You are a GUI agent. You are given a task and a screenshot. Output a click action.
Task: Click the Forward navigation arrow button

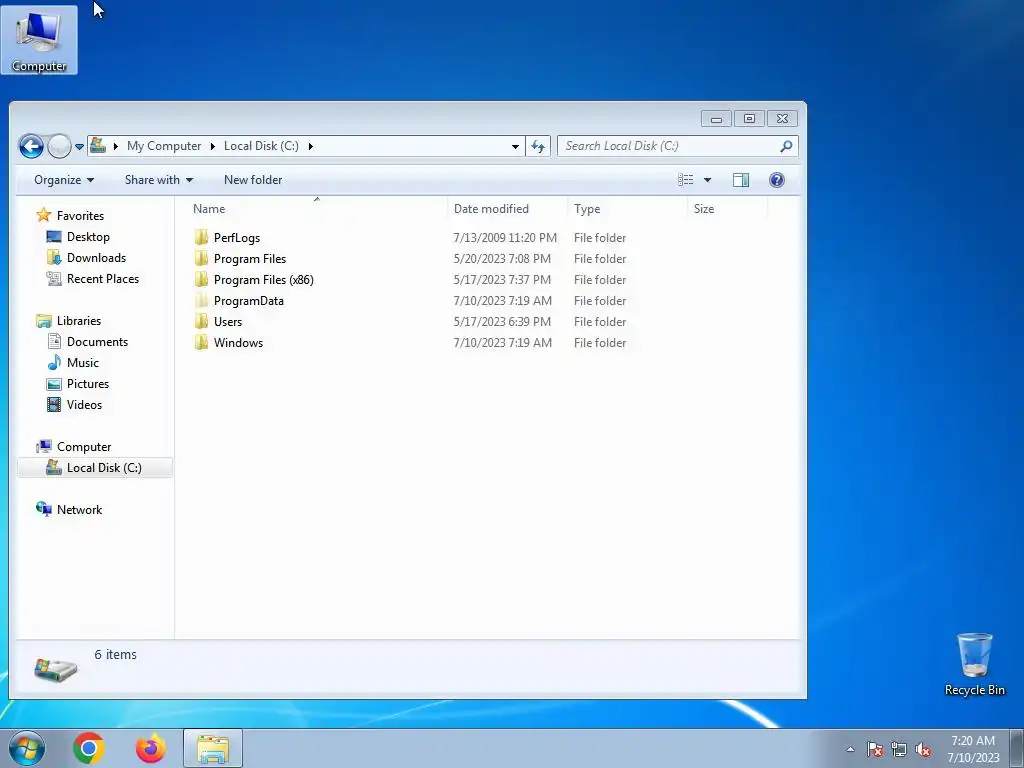[x=59, y=146]
